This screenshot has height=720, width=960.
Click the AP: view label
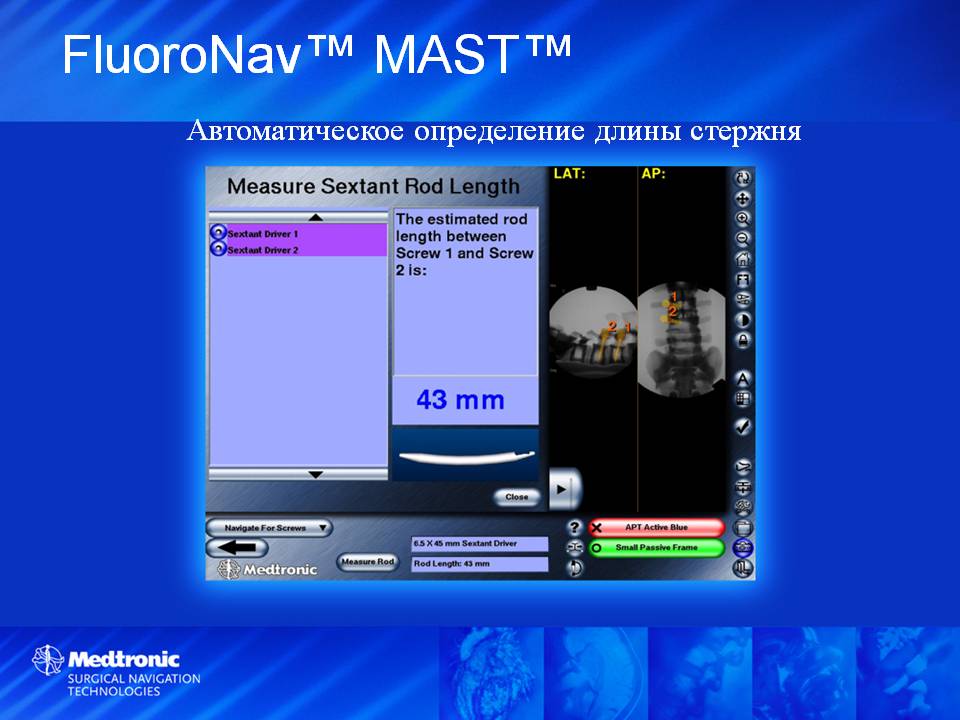653,174
